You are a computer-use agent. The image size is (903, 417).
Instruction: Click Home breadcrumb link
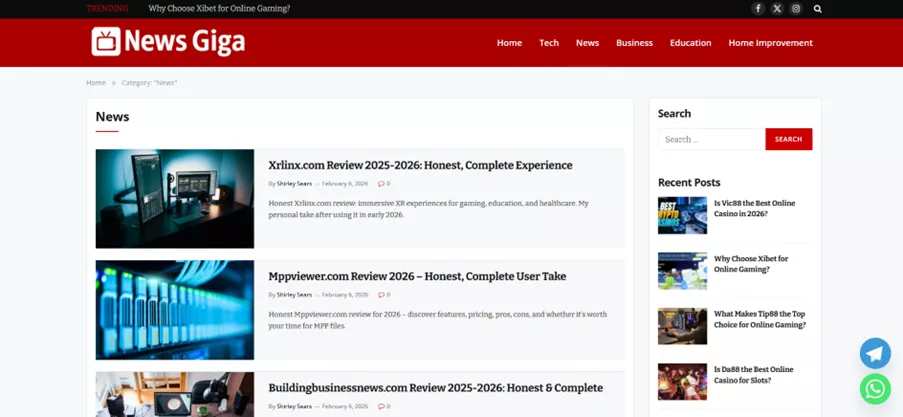[96, 83]
